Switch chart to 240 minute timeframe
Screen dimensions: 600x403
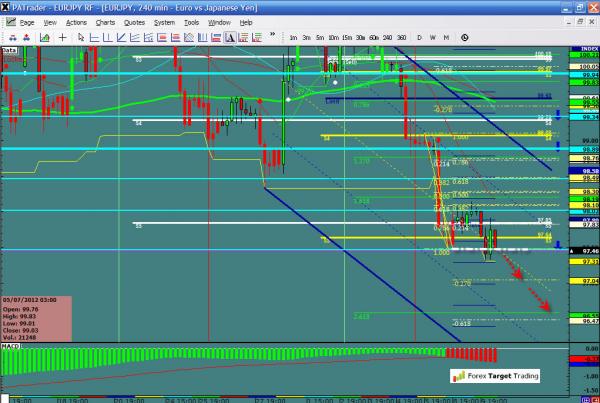(387, 37)
